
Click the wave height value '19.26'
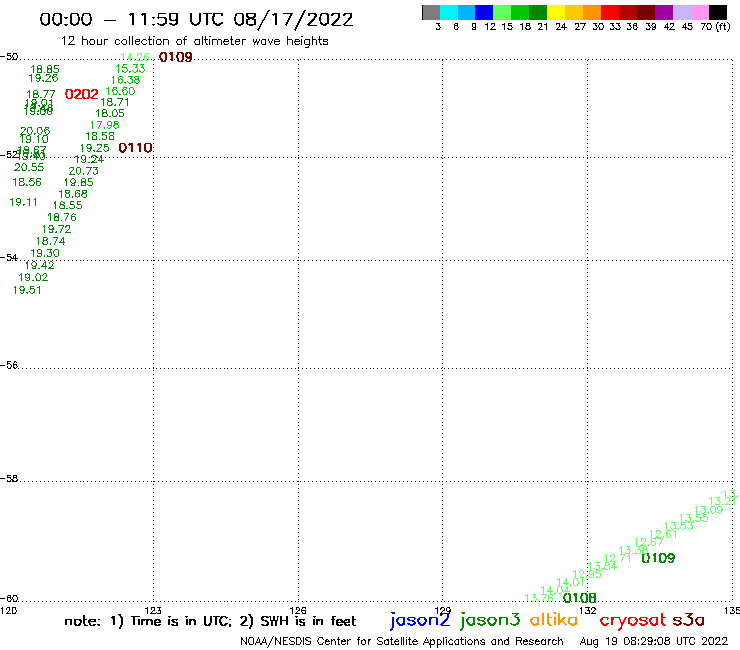[43, 78]
